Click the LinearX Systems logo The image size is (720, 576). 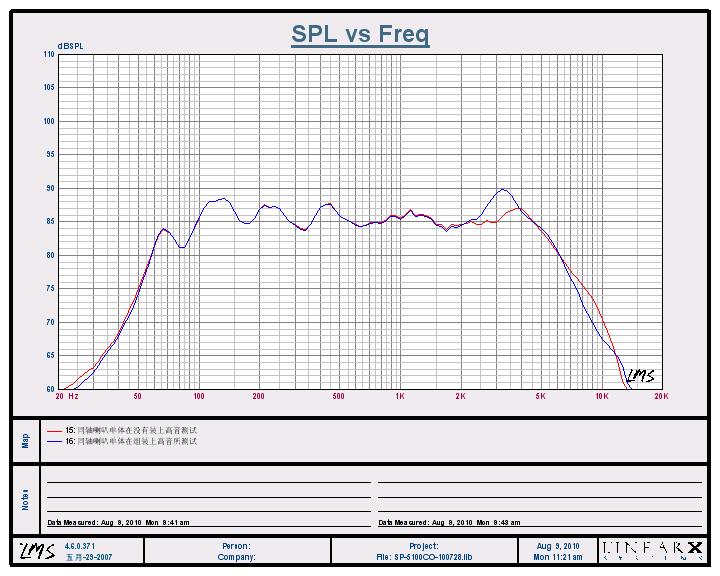pyautogui.click(x=651, y=551)
